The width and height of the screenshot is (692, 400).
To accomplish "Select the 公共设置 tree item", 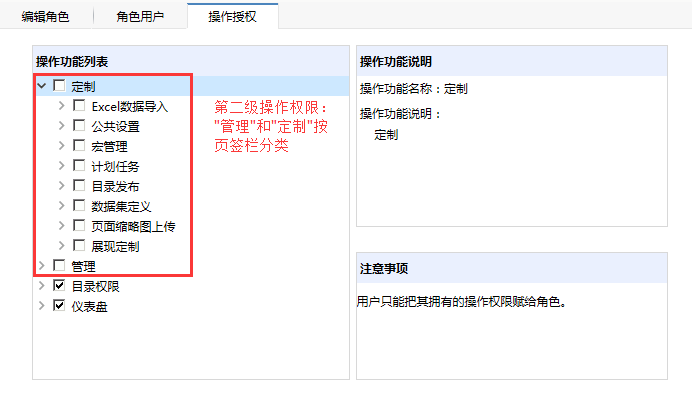I will tap(116, 127).
